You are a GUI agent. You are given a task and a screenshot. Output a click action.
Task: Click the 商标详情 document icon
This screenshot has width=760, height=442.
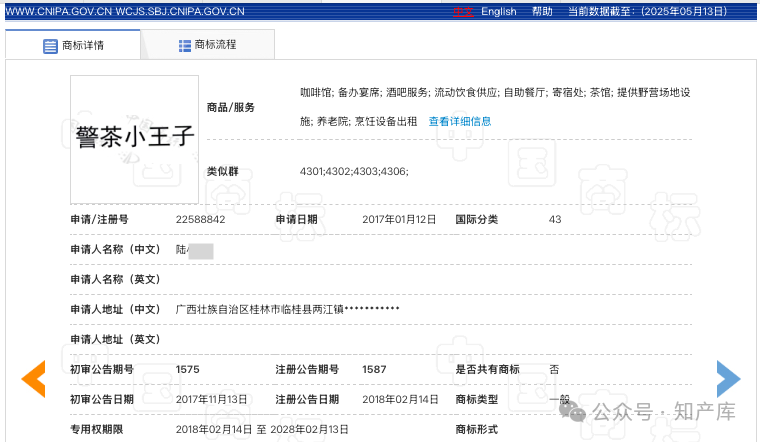tap(50, 46)
